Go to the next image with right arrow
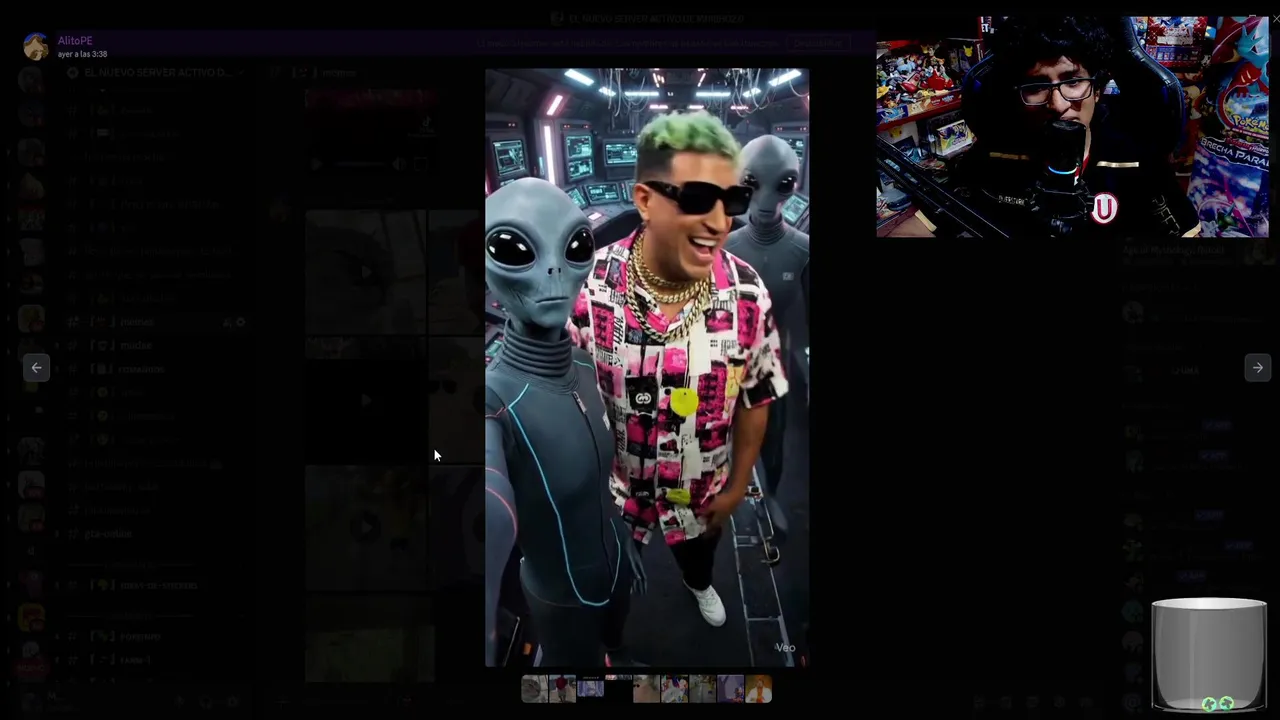This screenshot has width=1280, height=720. point(1257,368)
